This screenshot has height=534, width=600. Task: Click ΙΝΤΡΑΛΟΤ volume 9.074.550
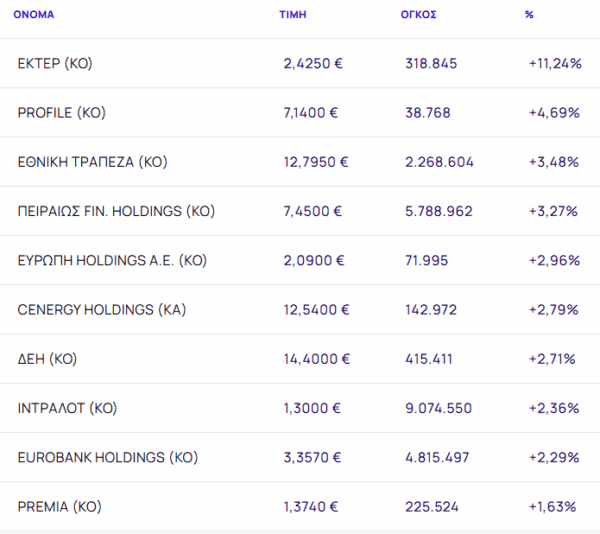pos(439,408)
